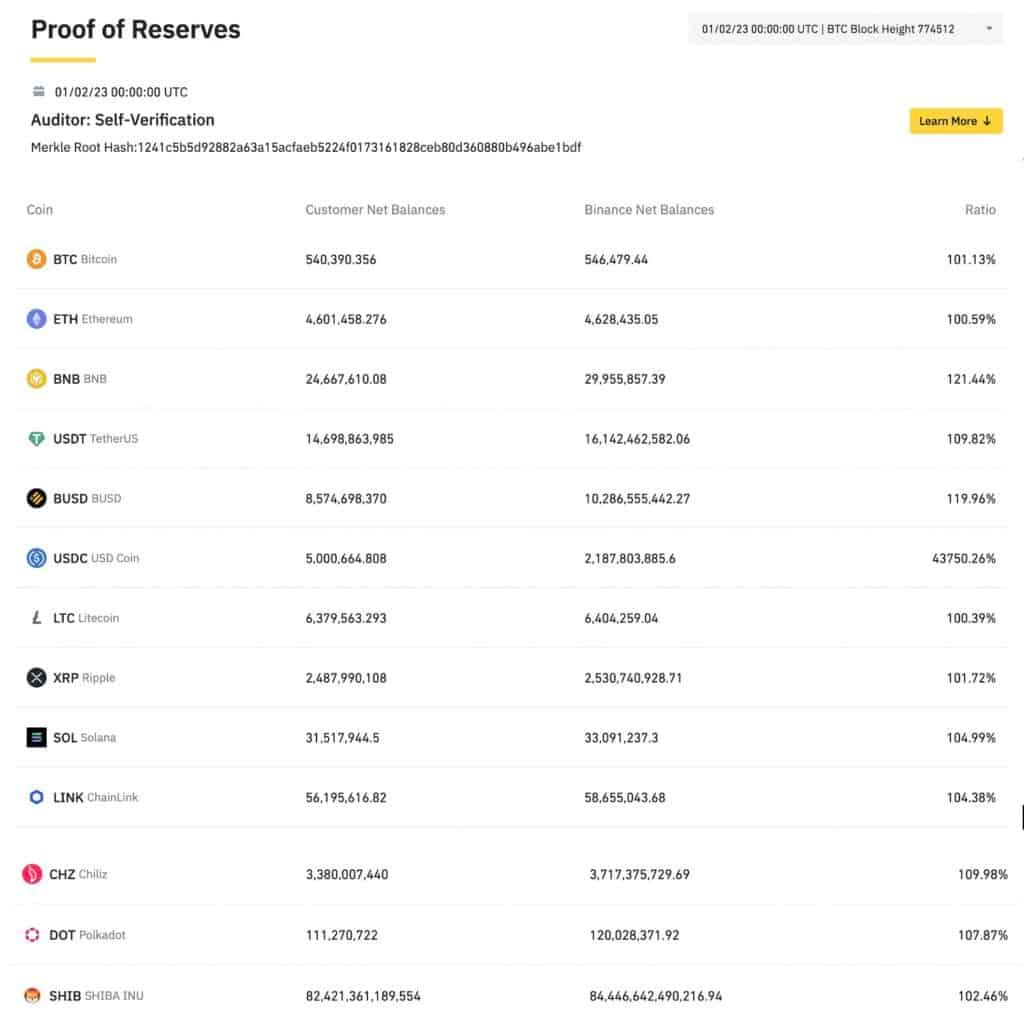1024x1016 pixels.
Task: Click the BUSD coin icon
Action: 36,498
